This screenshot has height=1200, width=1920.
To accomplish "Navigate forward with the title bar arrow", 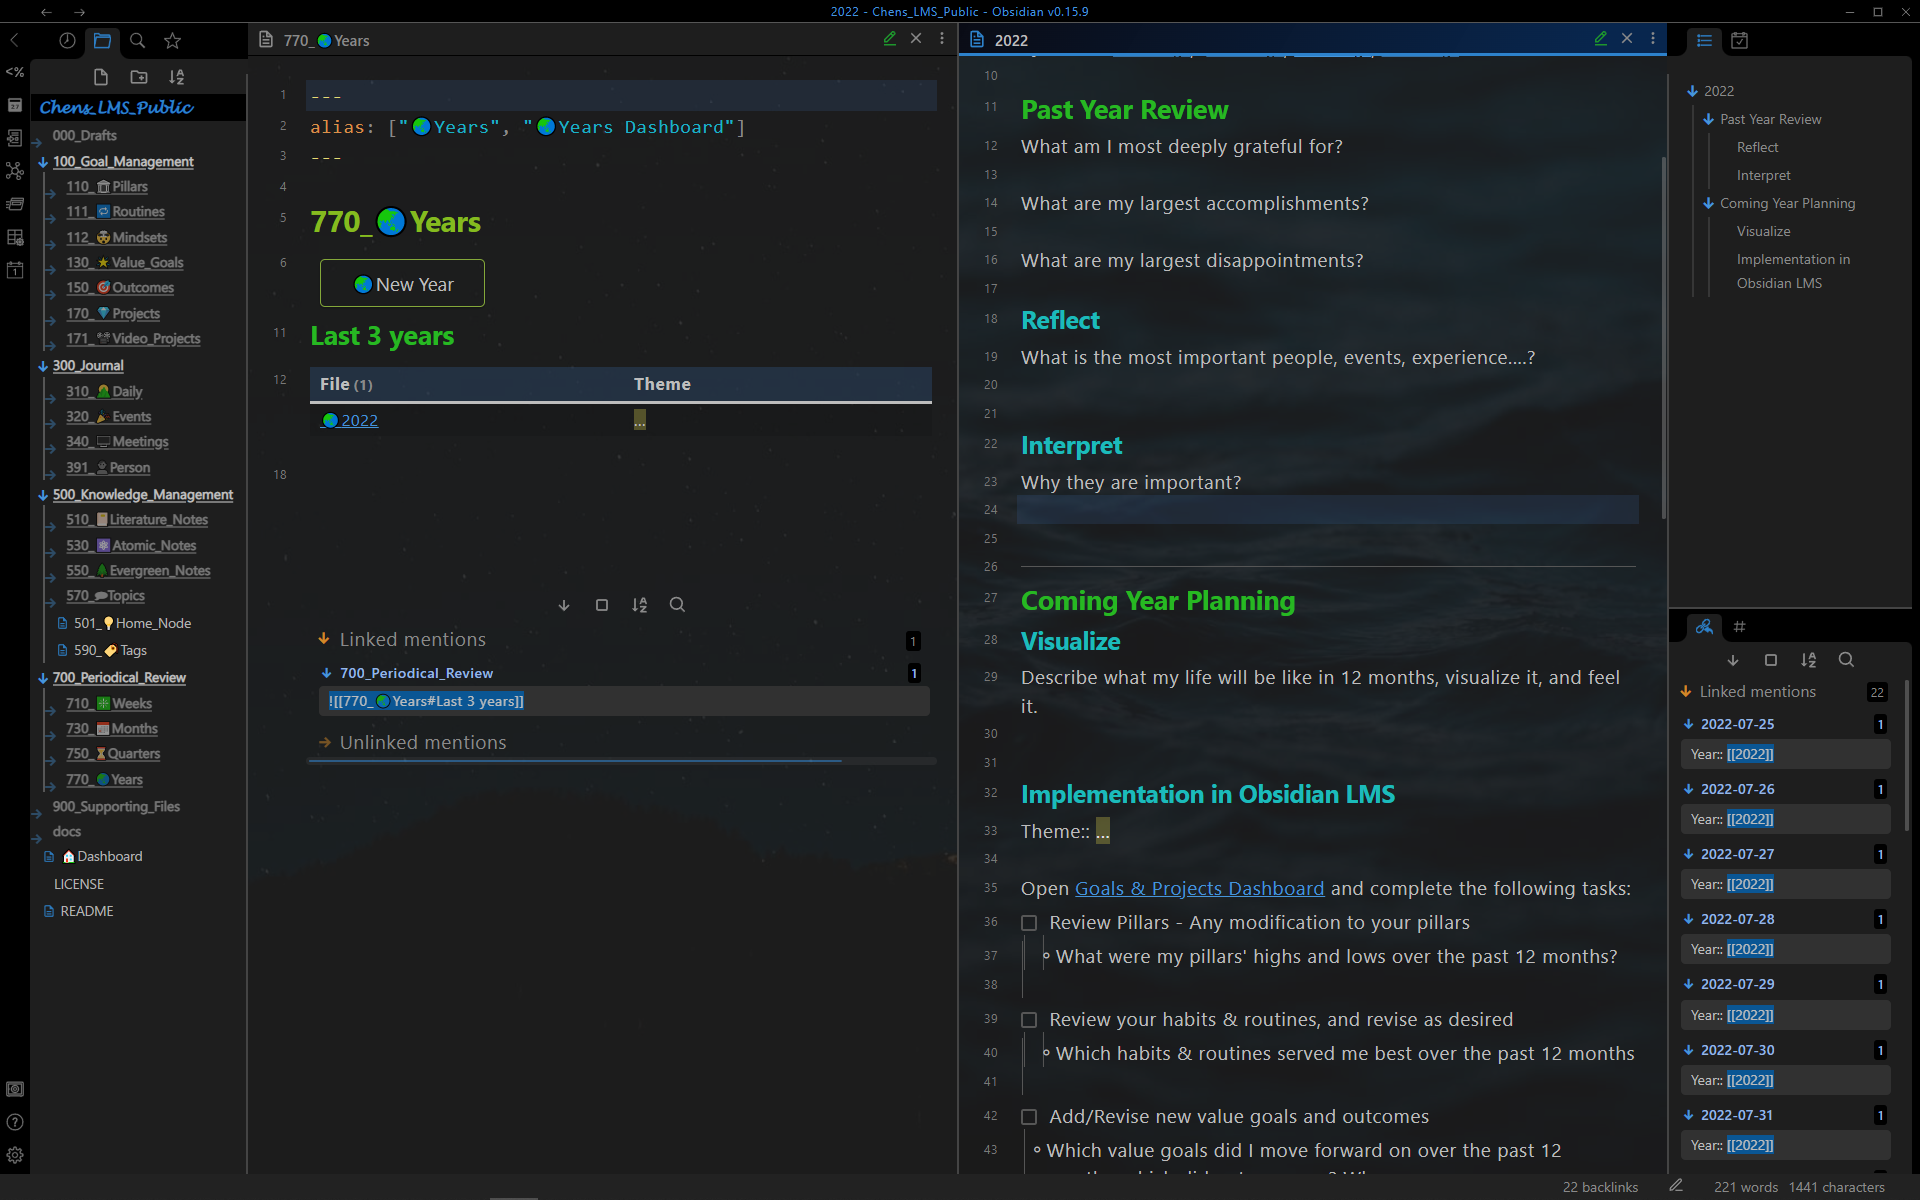I will pos(80,12).
